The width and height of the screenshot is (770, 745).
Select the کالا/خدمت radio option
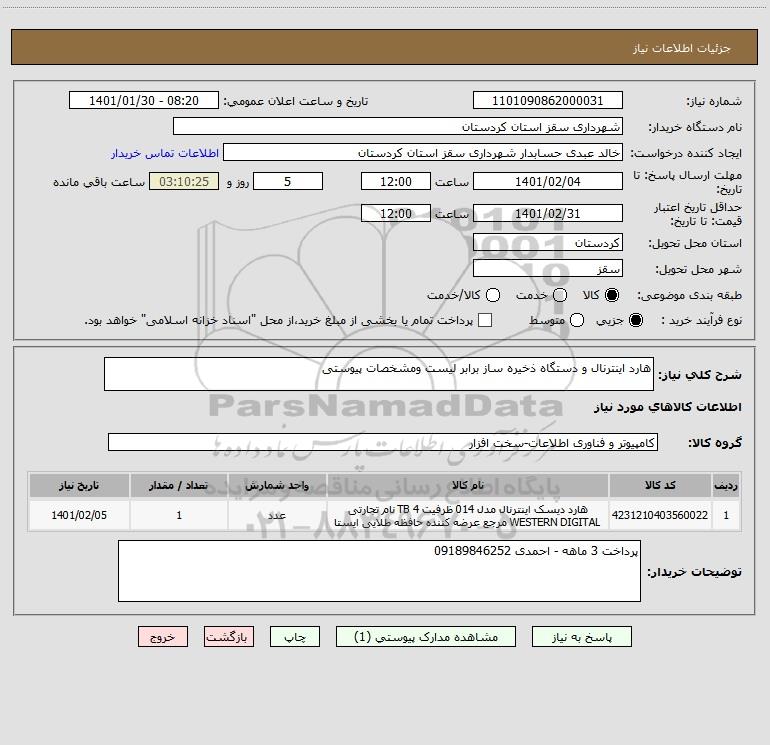(x=493, y=295)
